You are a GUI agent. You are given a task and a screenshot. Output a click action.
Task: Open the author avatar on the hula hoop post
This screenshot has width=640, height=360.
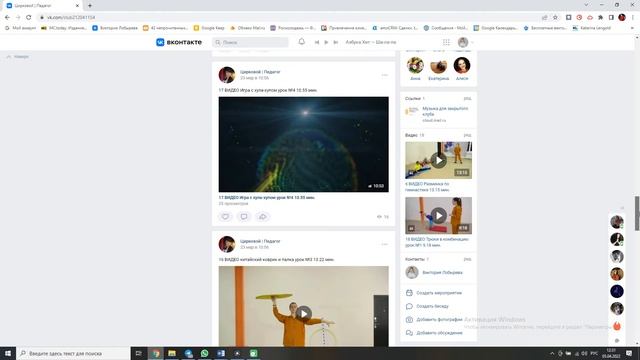pos(227,75)
